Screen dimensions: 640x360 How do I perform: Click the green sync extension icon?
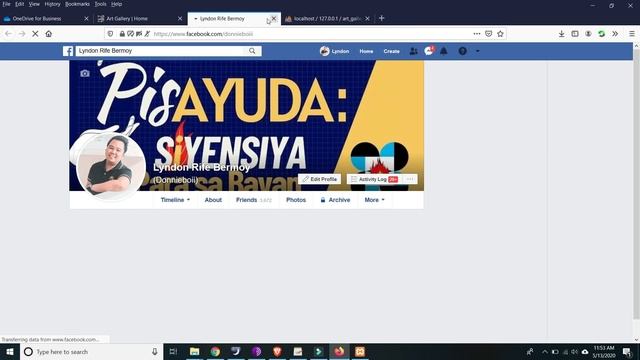pyautogui.click(x=601, y=34)
